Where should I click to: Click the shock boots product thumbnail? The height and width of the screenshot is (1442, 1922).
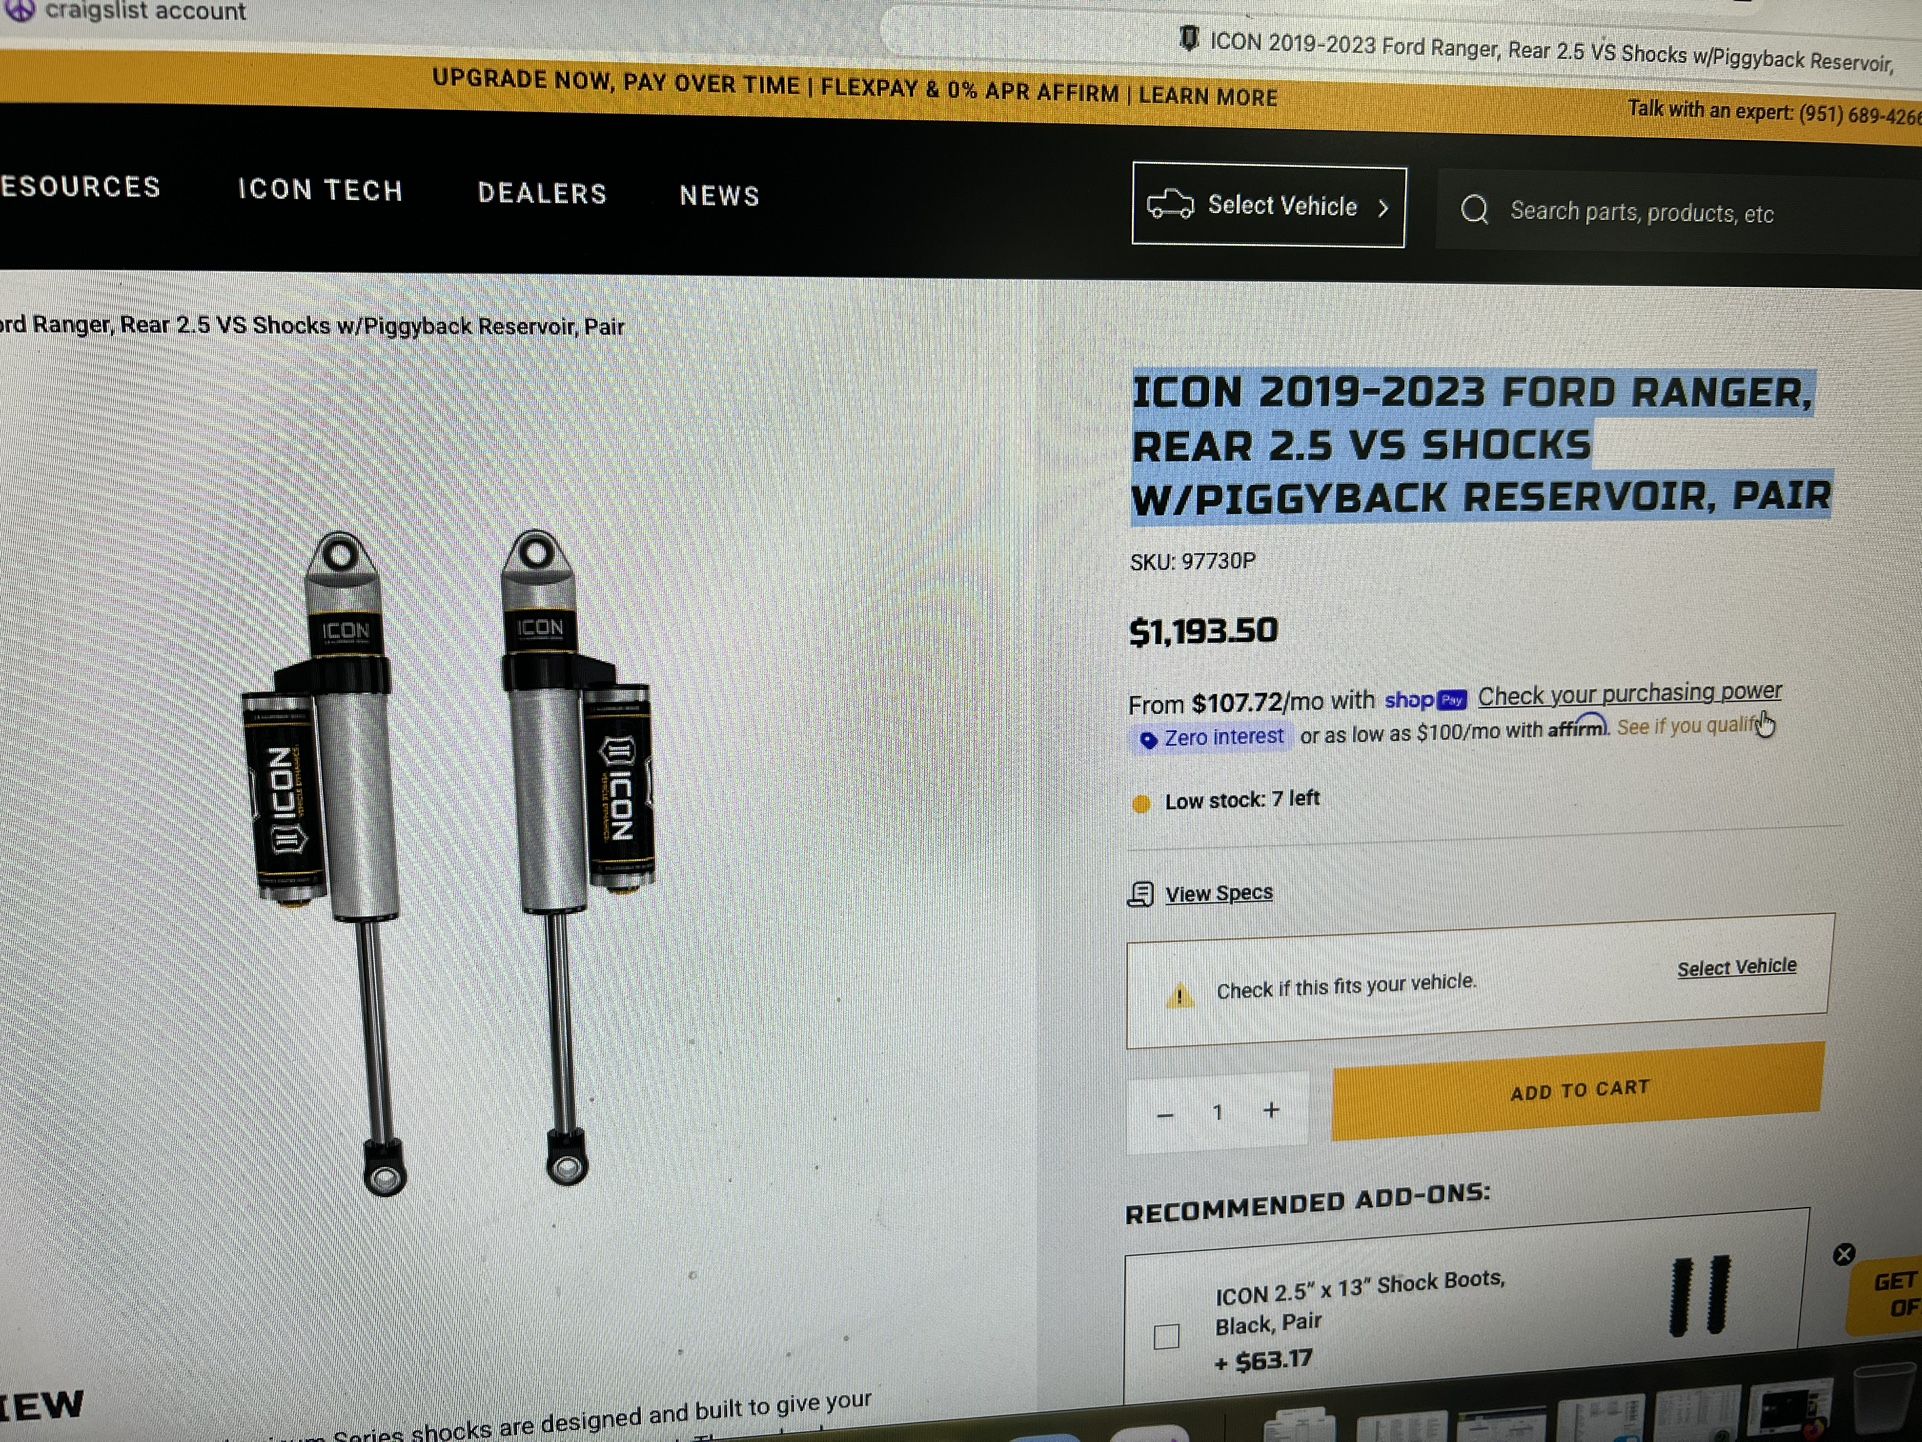pos(1700,1296)
